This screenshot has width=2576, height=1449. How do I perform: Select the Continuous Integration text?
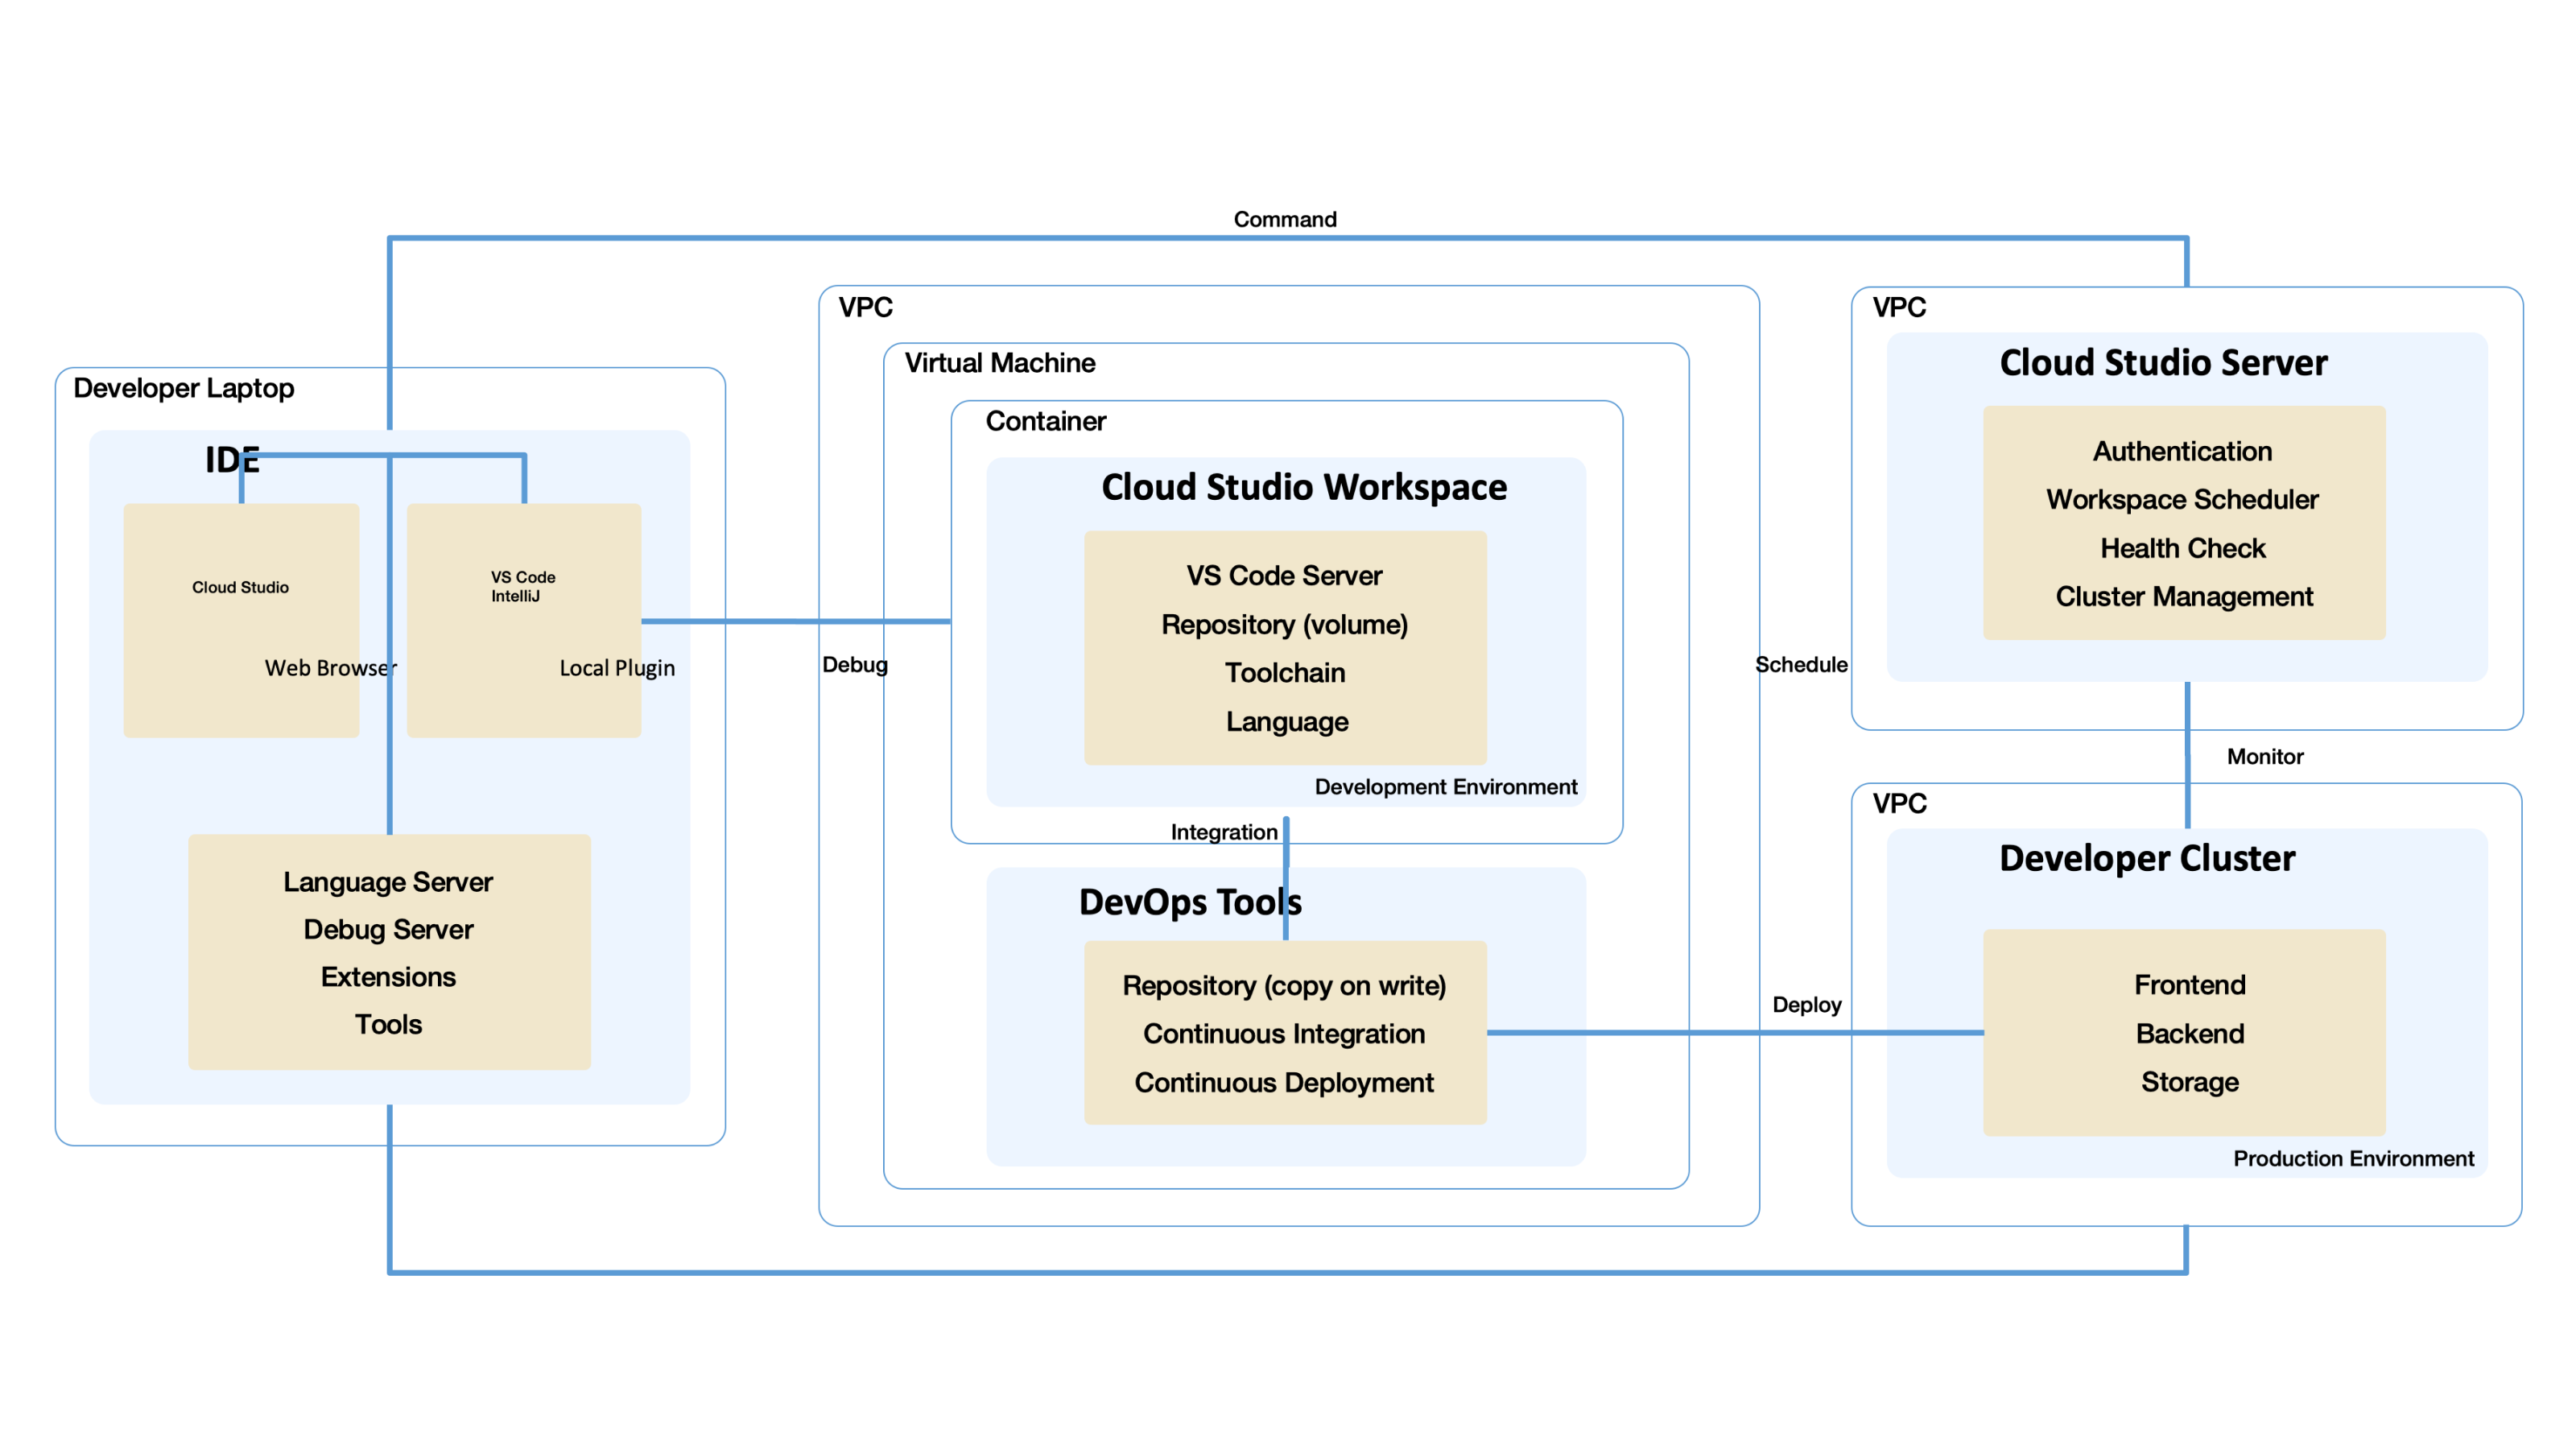click(1284, 1034)
